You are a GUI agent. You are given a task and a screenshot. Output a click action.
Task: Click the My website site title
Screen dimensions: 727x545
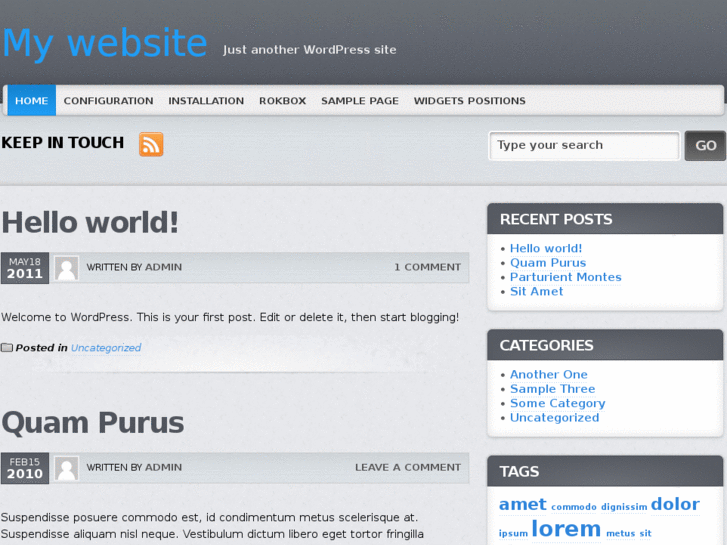(105, 43)
